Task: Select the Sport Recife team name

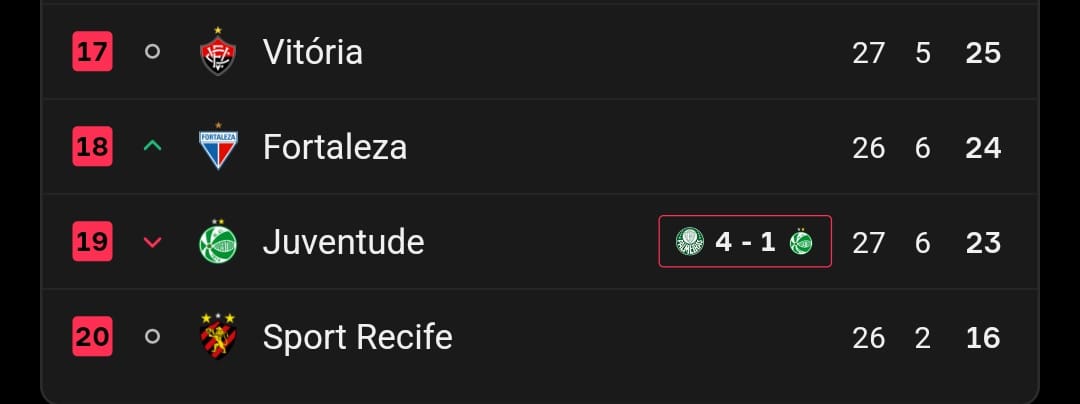Action: (357, 337)
